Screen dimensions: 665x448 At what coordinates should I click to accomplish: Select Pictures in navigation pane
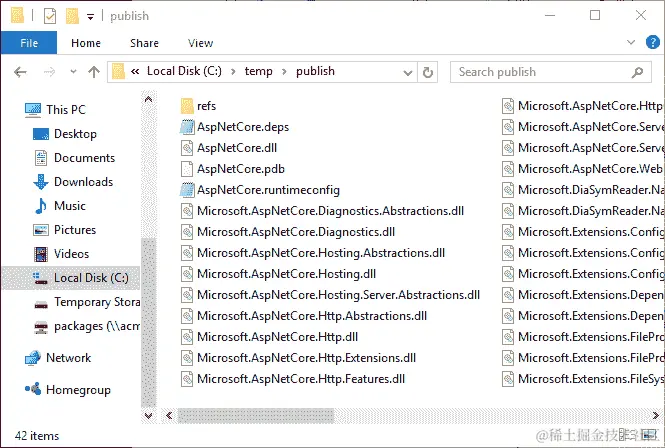[x=64, y=230]
